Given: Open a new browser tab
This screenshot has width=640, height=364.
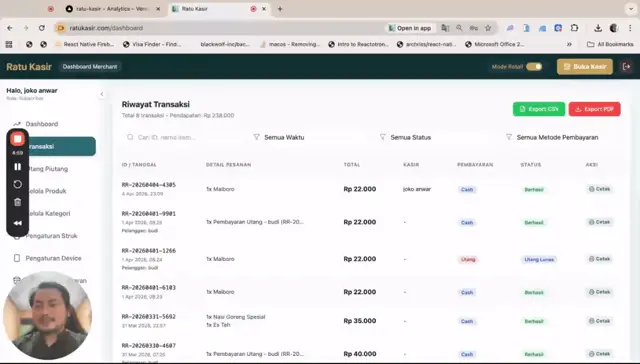Looking at the screenshot, I should [x=280, y=9].
